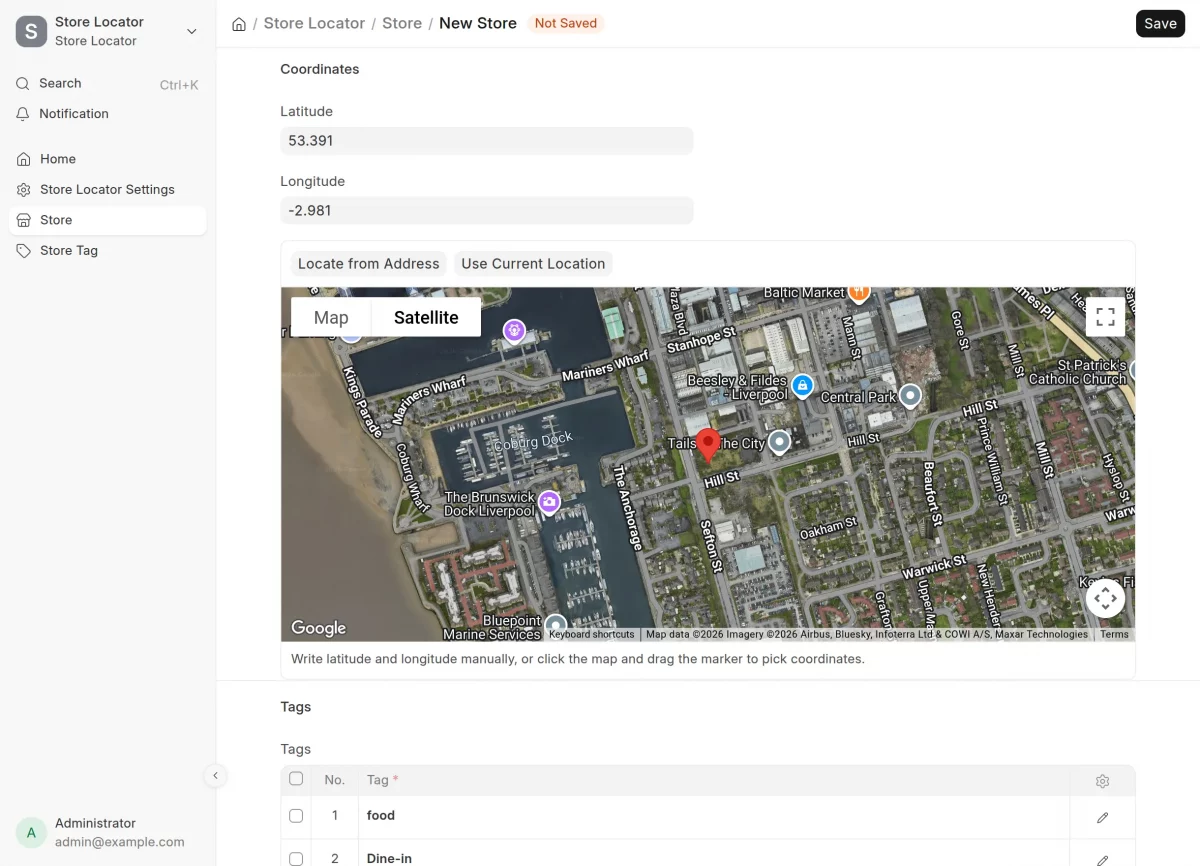Open map camera pan controls
Image resolution: width=1200 pixels, height=866 pixels.
click(1105, 599)
